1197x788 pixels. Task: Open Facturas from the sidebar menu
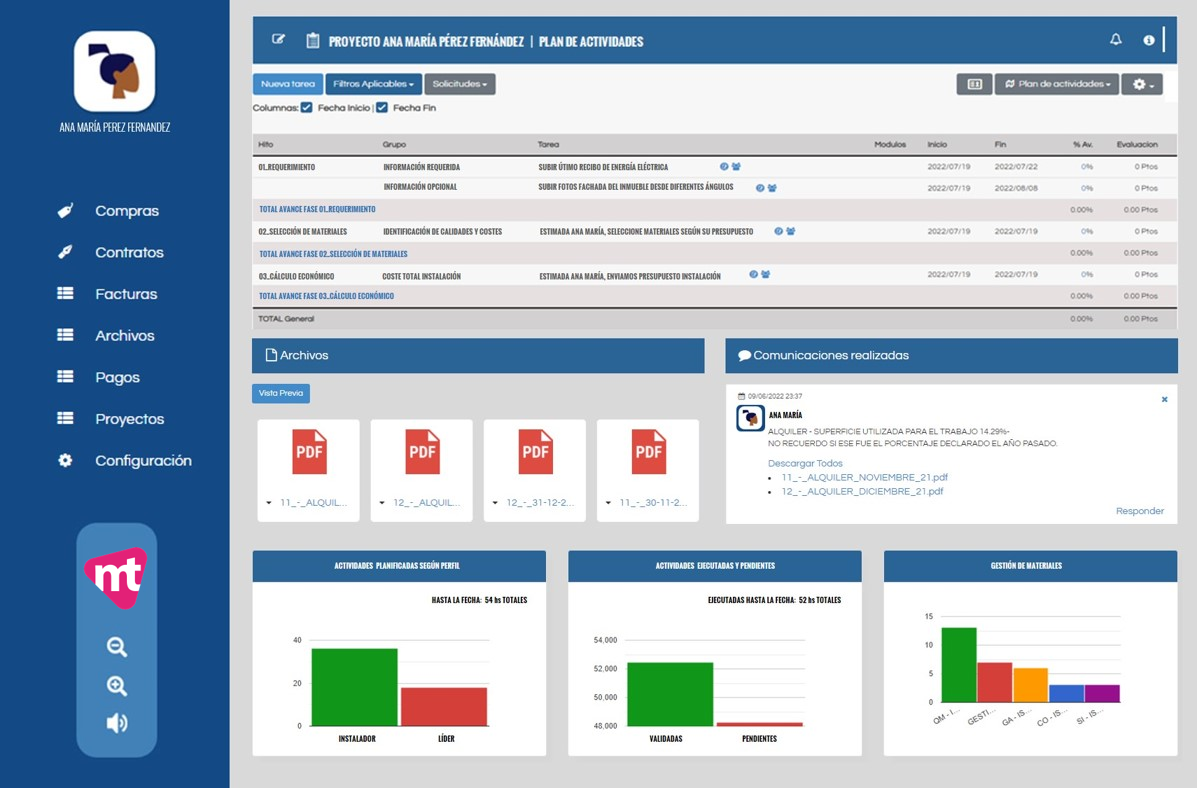pyautogui.click(x=125, y=294)
